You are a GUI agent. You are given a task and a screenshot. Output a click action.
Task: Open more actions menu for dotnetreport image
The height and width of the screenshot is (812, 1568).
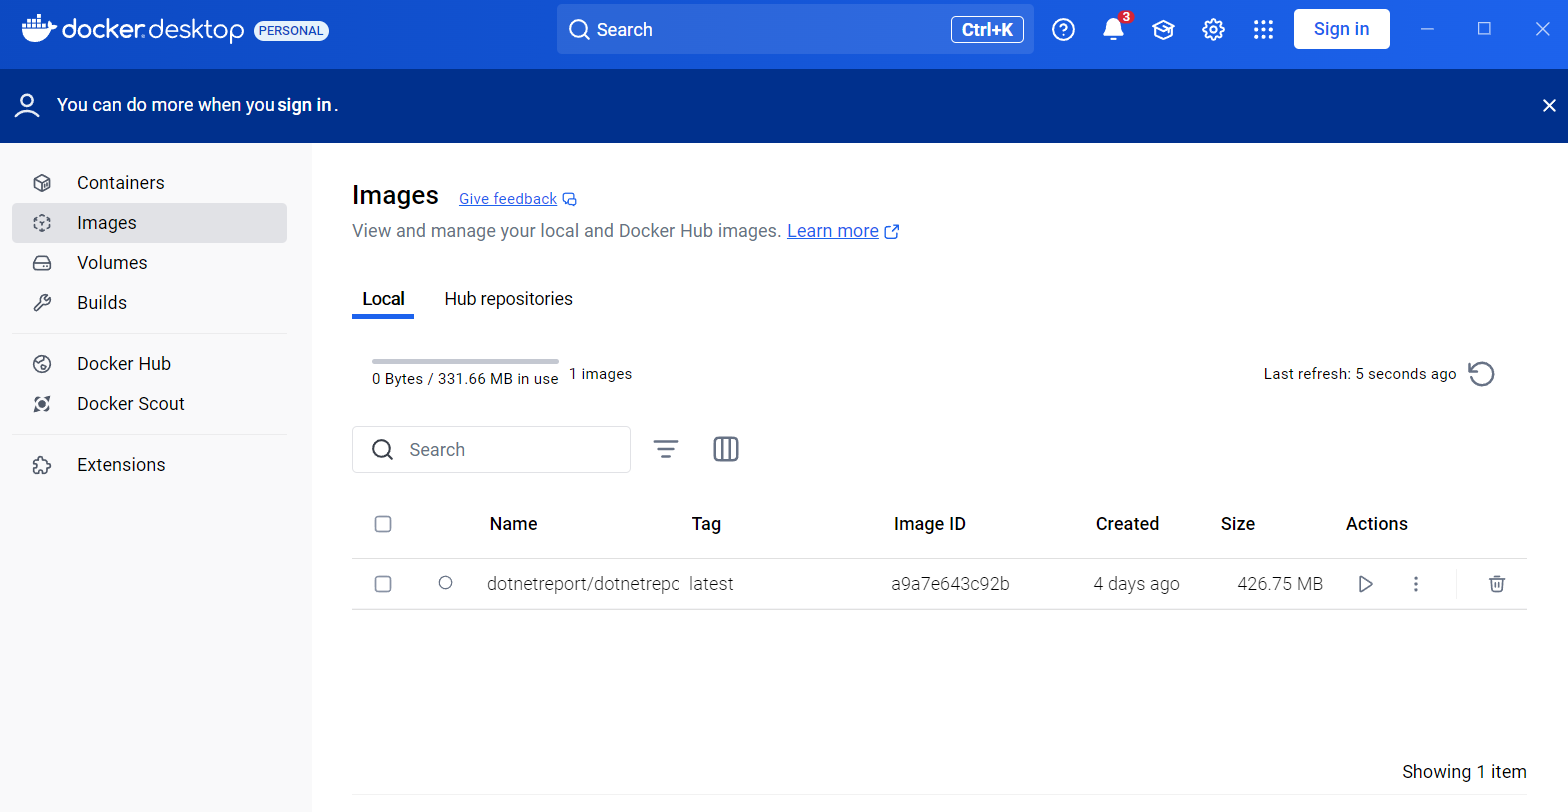(1416, 584)
